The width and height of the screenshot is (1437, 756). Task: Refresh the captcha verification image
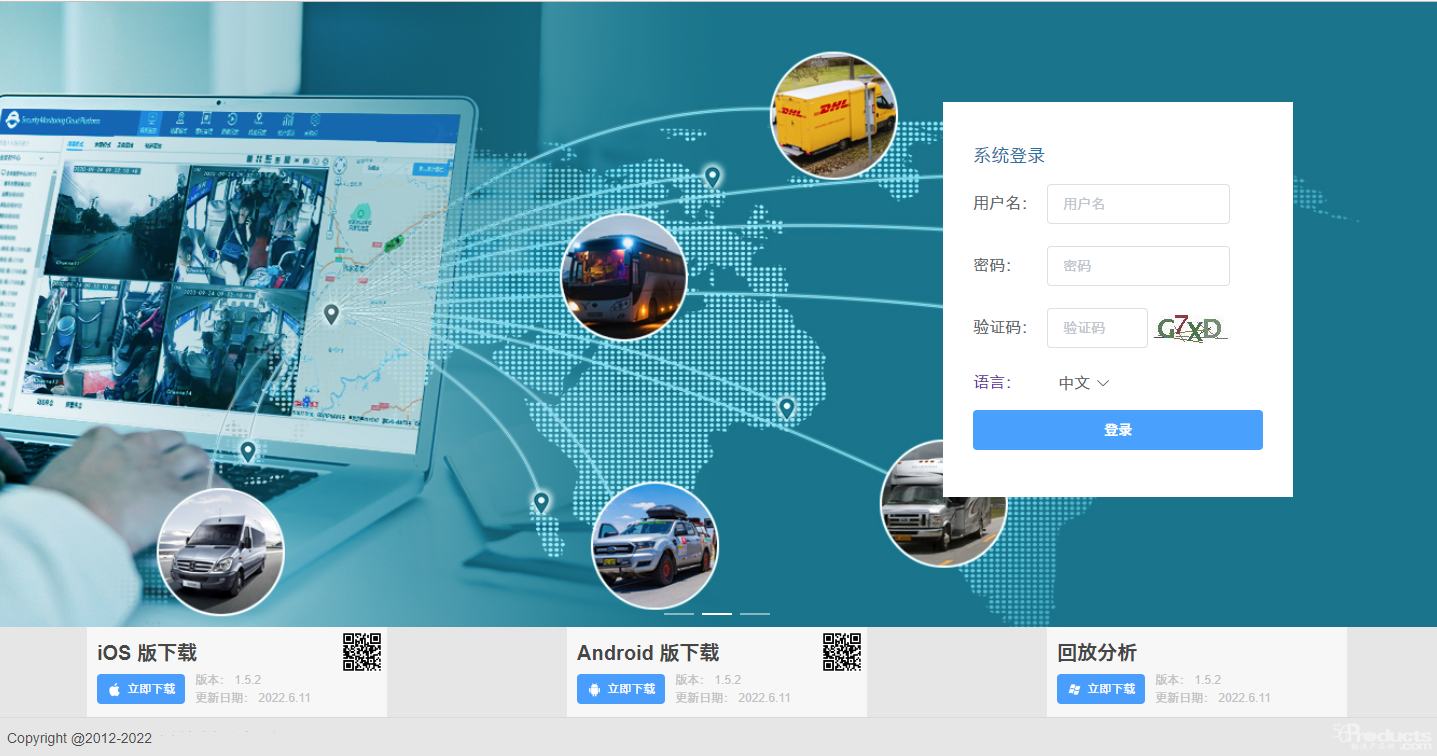click(1189, 328)
